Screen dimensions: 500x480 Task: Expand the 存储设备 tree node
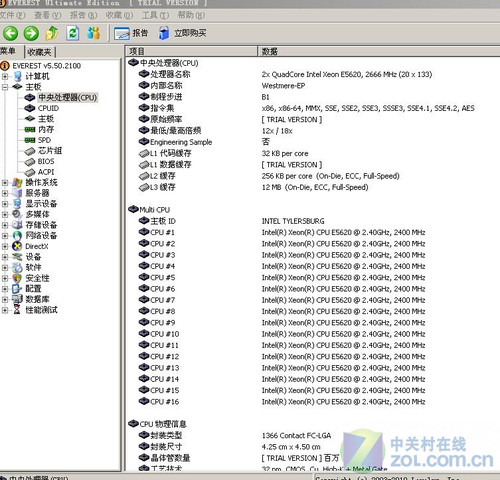pyautogui.click(x=5, y=225)
